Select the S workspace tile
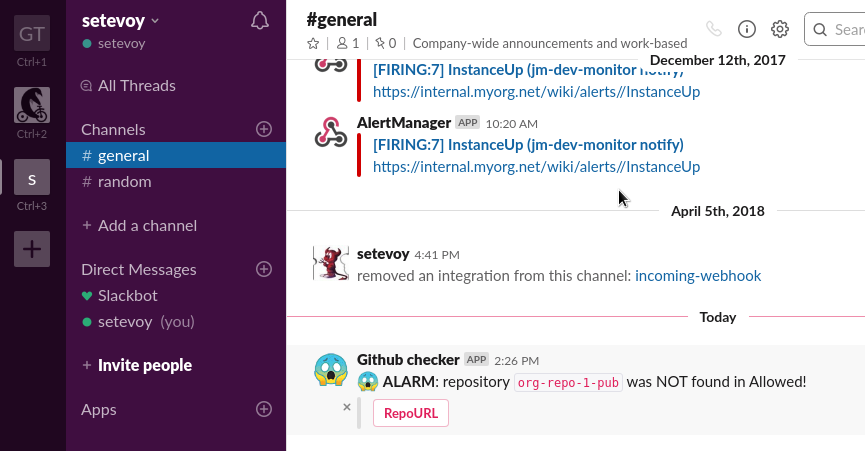The image size is (865, 451). pyautogui.click(x=32, y=177)
